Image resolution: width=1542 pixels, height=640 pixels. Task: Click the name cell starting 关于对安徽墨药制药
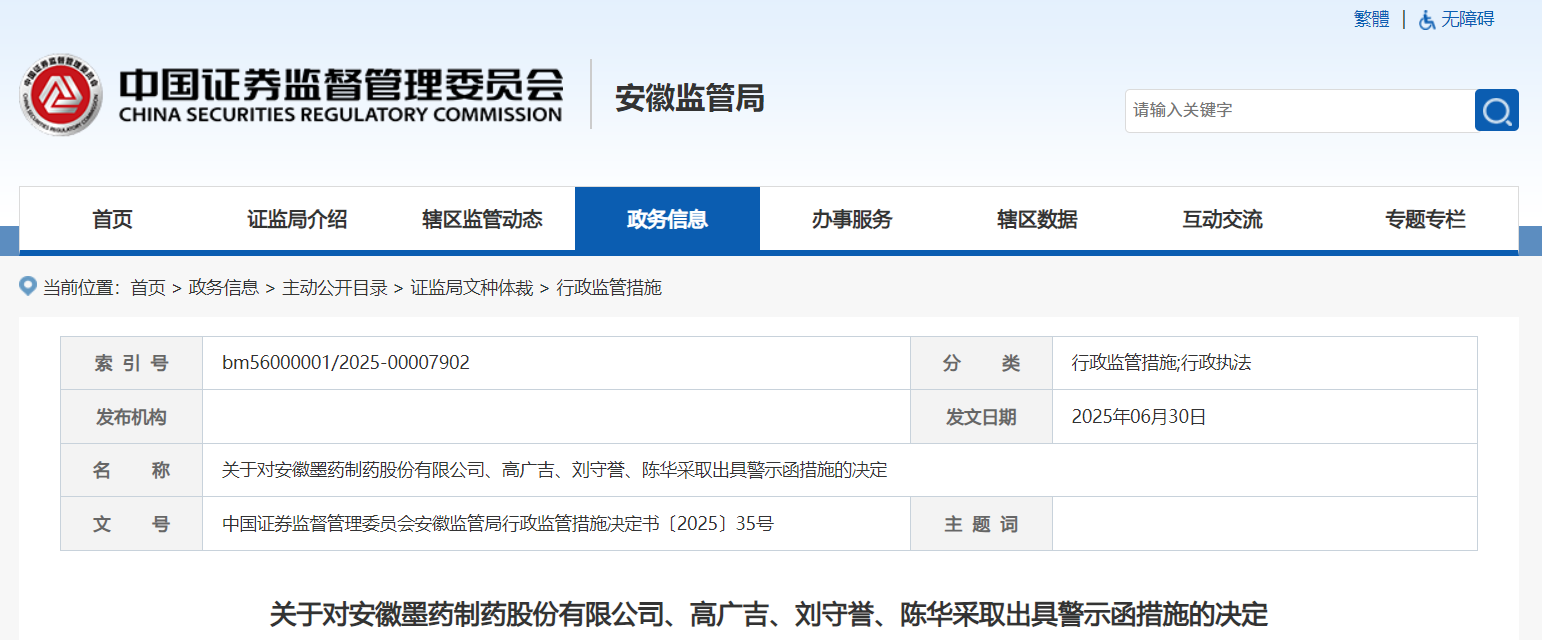[555, 470]
